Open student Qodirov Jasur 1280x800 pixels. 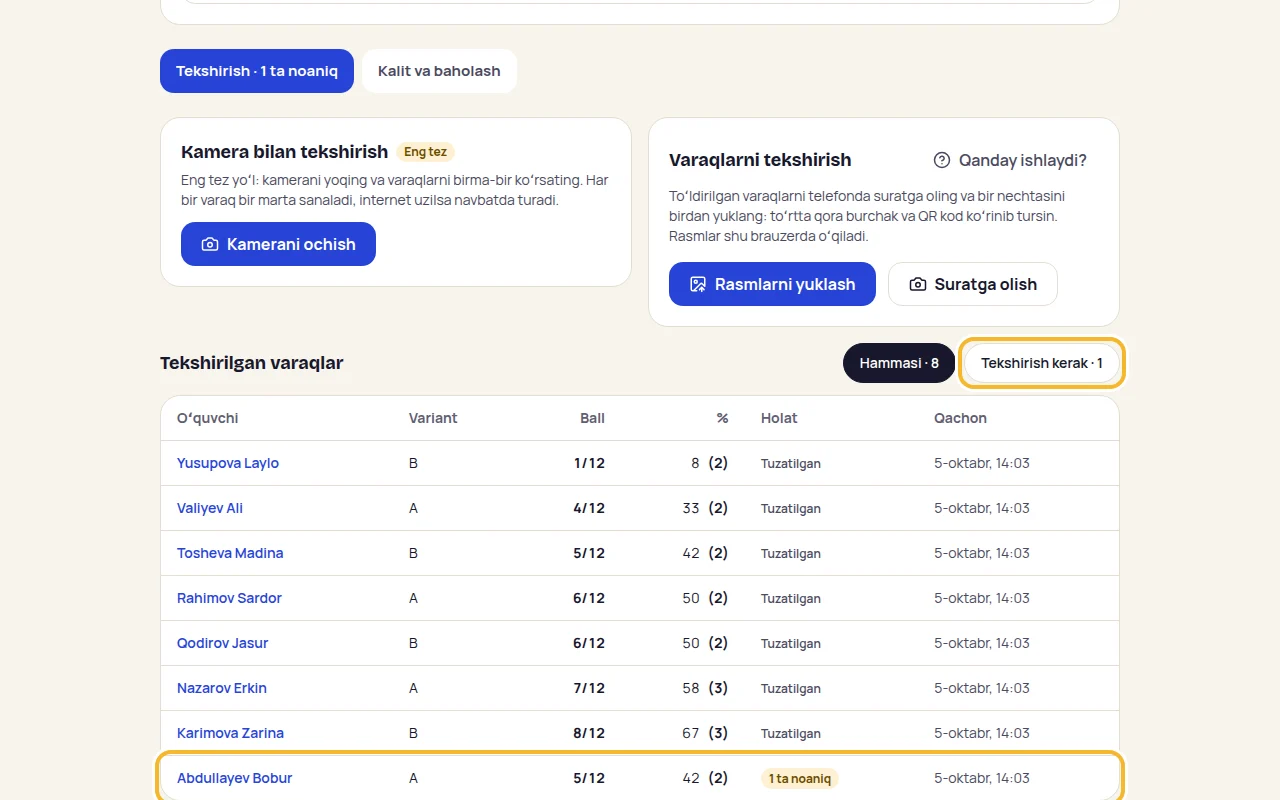pos(223,643)
